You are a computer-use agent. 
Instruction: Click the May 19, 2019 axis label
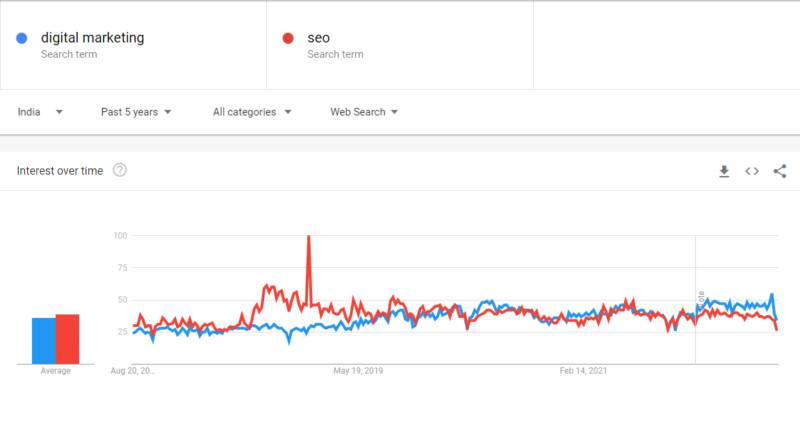tap(358, 371)
